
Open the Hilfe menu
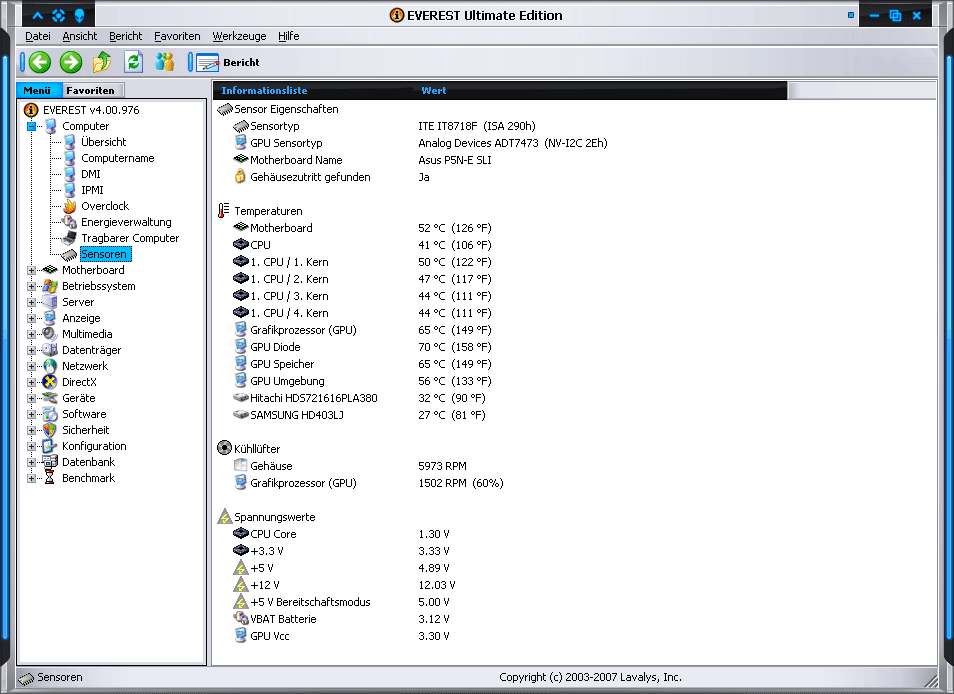[x=288, y=36]
